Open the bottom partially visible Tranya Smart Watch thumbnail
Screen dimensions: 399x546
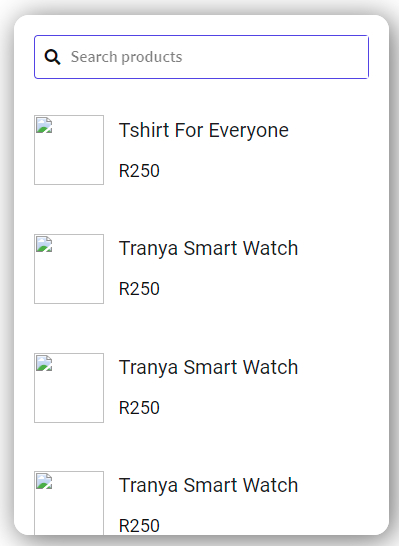point(69,503)
